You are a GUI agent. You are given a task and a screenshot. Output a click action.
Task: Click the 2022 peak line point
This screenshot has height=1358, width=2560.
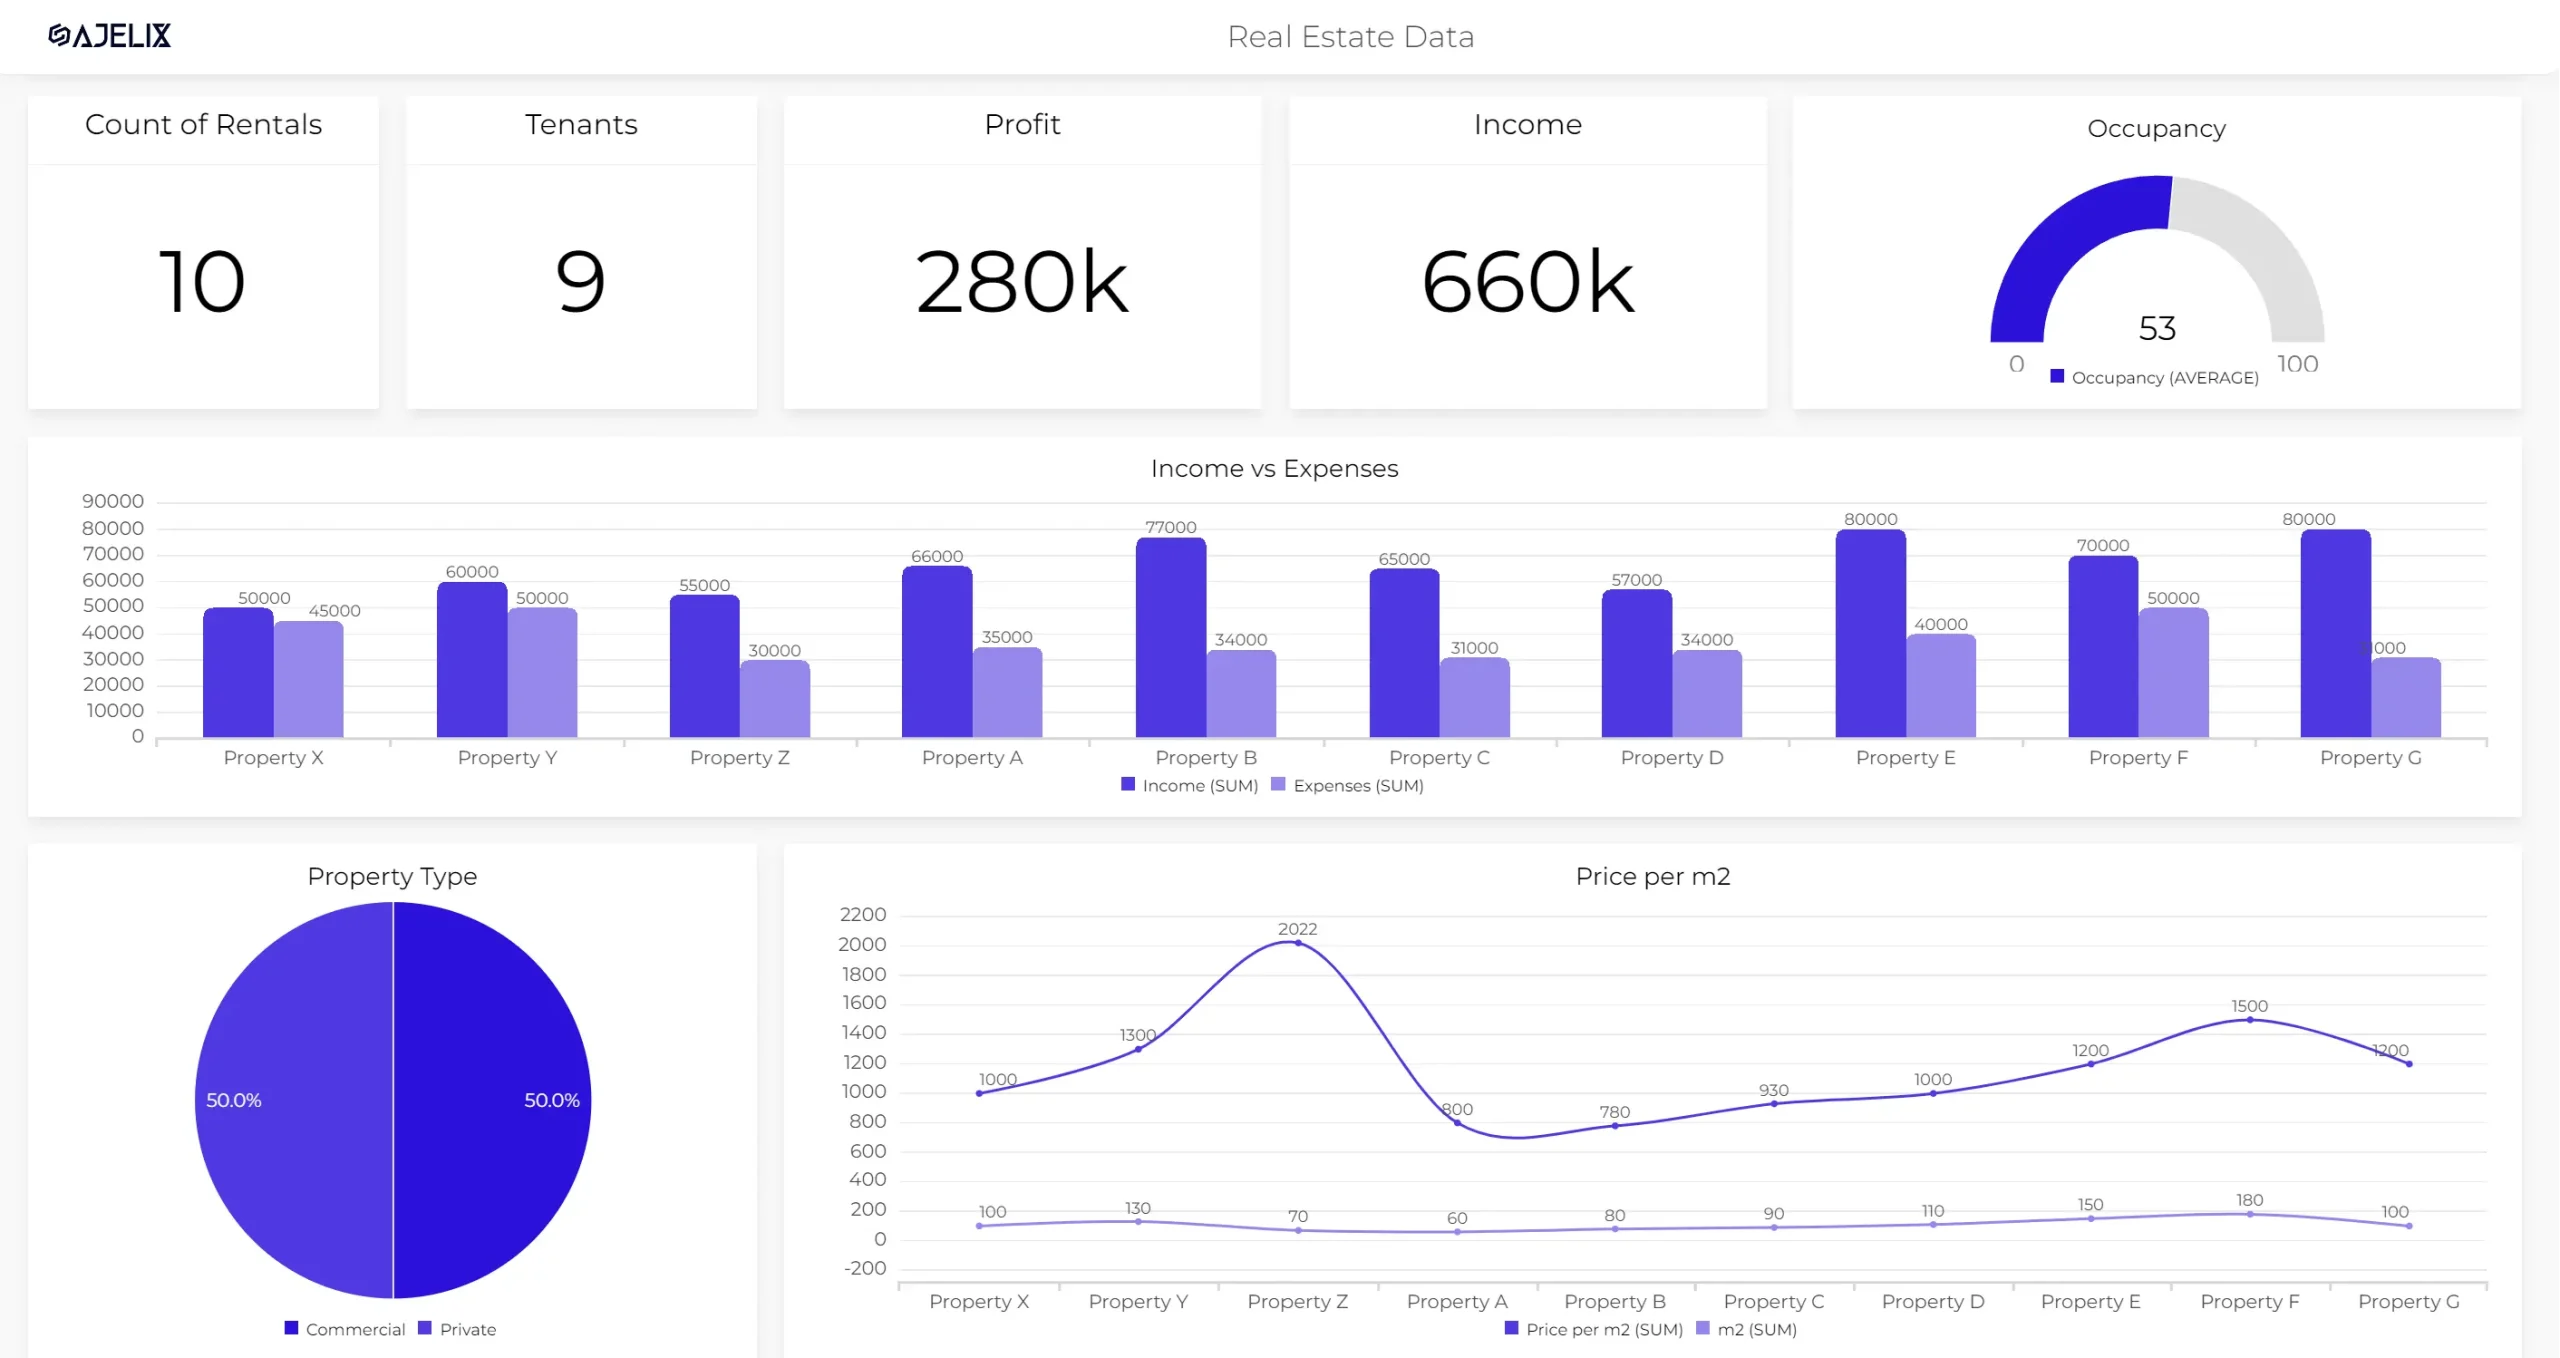point(1298,942)
